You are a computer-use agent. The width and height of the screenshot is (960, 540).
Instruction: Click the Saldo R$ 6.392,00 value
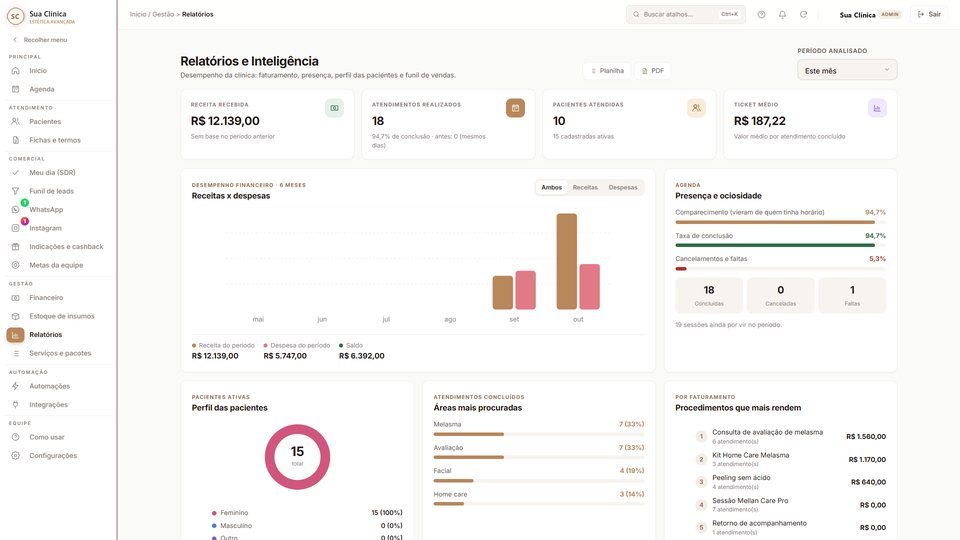[362, 356]
